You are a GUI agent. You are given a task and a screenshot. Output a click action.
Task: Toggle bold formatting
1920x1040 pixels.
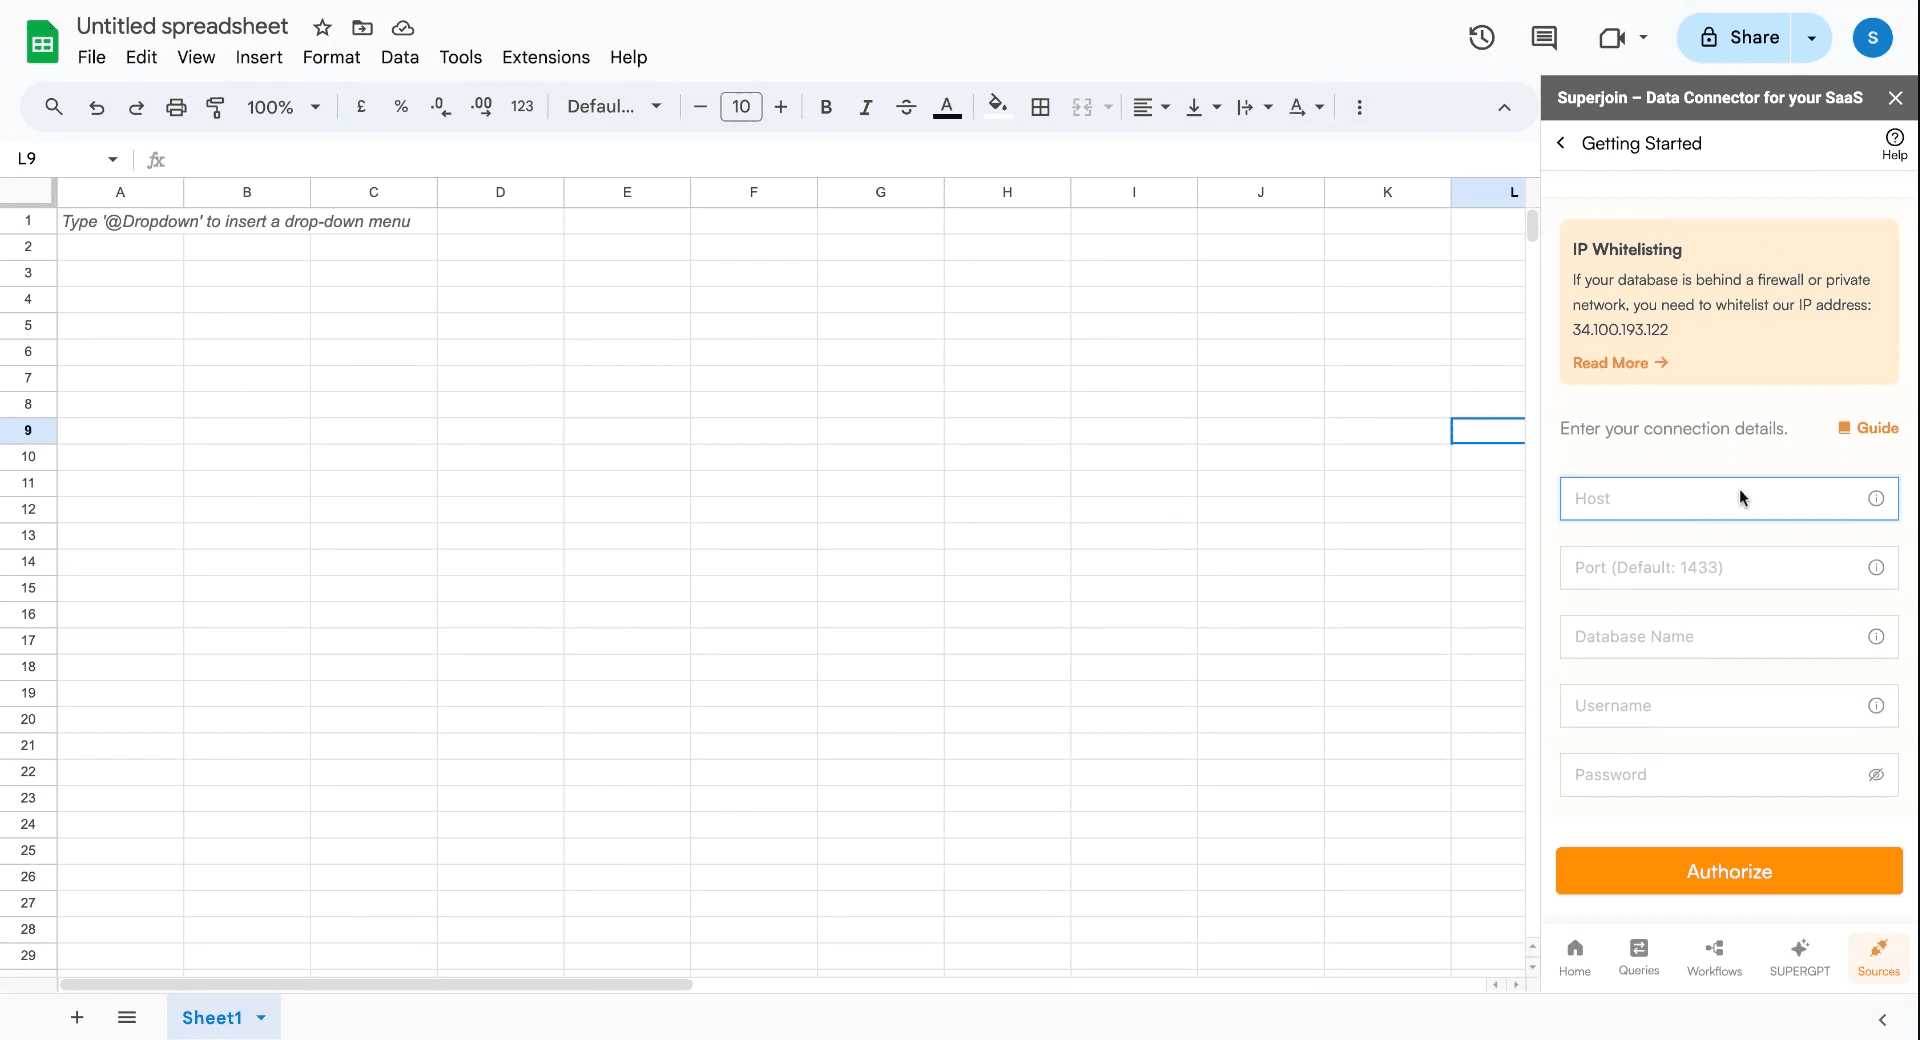(826, 107)
